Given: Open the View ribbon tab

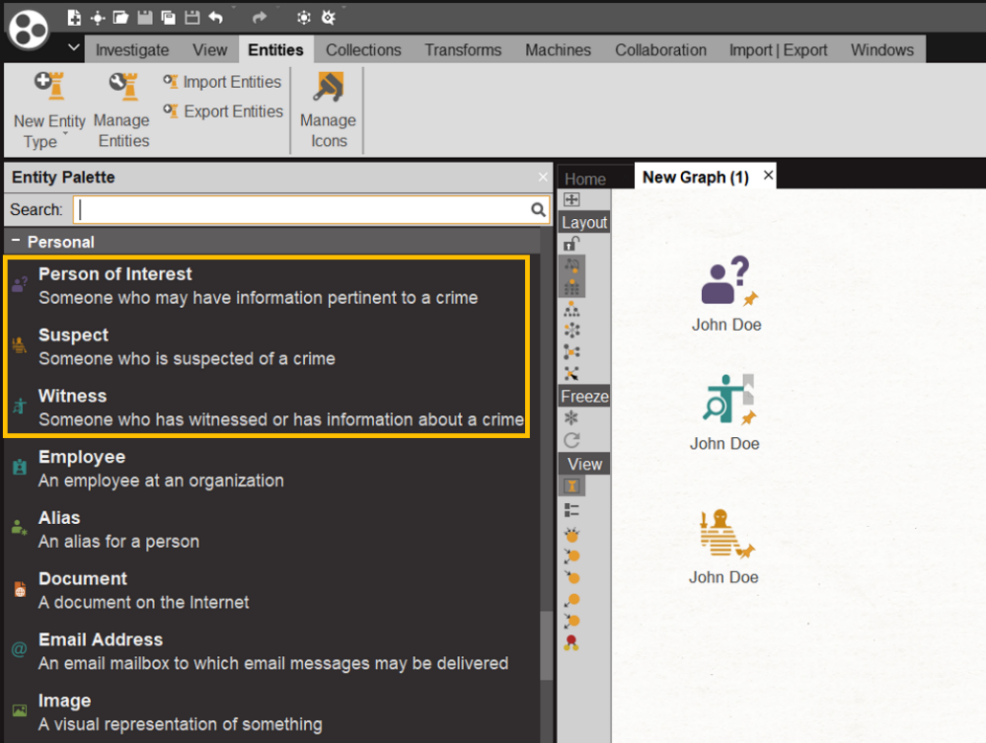Looking at the screenshot, I should click(209, 50).
